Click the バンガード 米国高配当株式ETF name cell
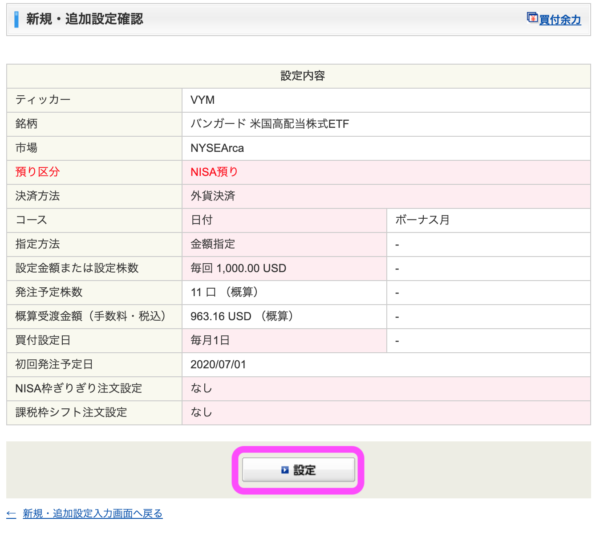 pyautogui.click(x=386, y=124)
